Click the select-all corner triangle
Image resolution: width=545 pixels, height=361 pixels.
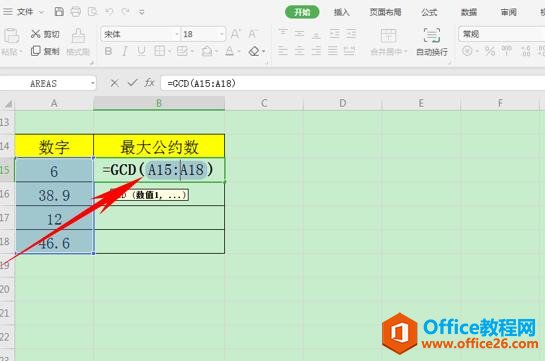click(7, 103)
